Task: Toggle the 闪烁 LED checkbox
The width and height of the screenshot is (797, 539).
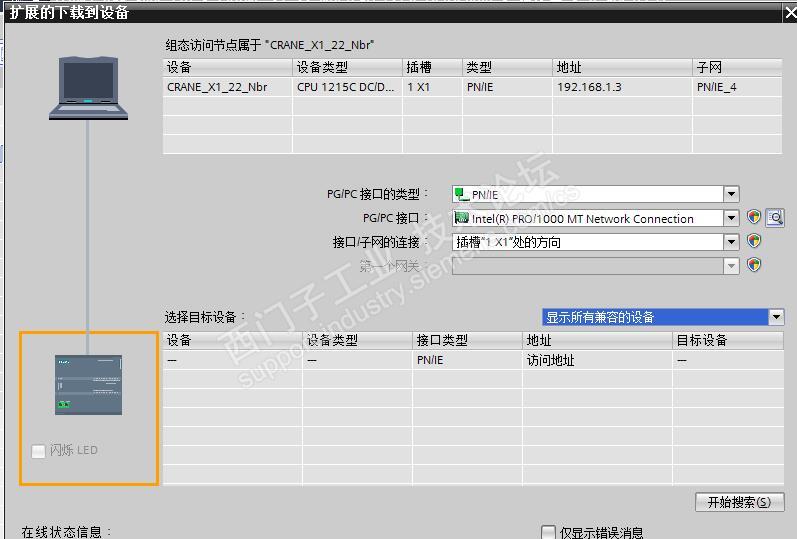Action: pos(38,451)
